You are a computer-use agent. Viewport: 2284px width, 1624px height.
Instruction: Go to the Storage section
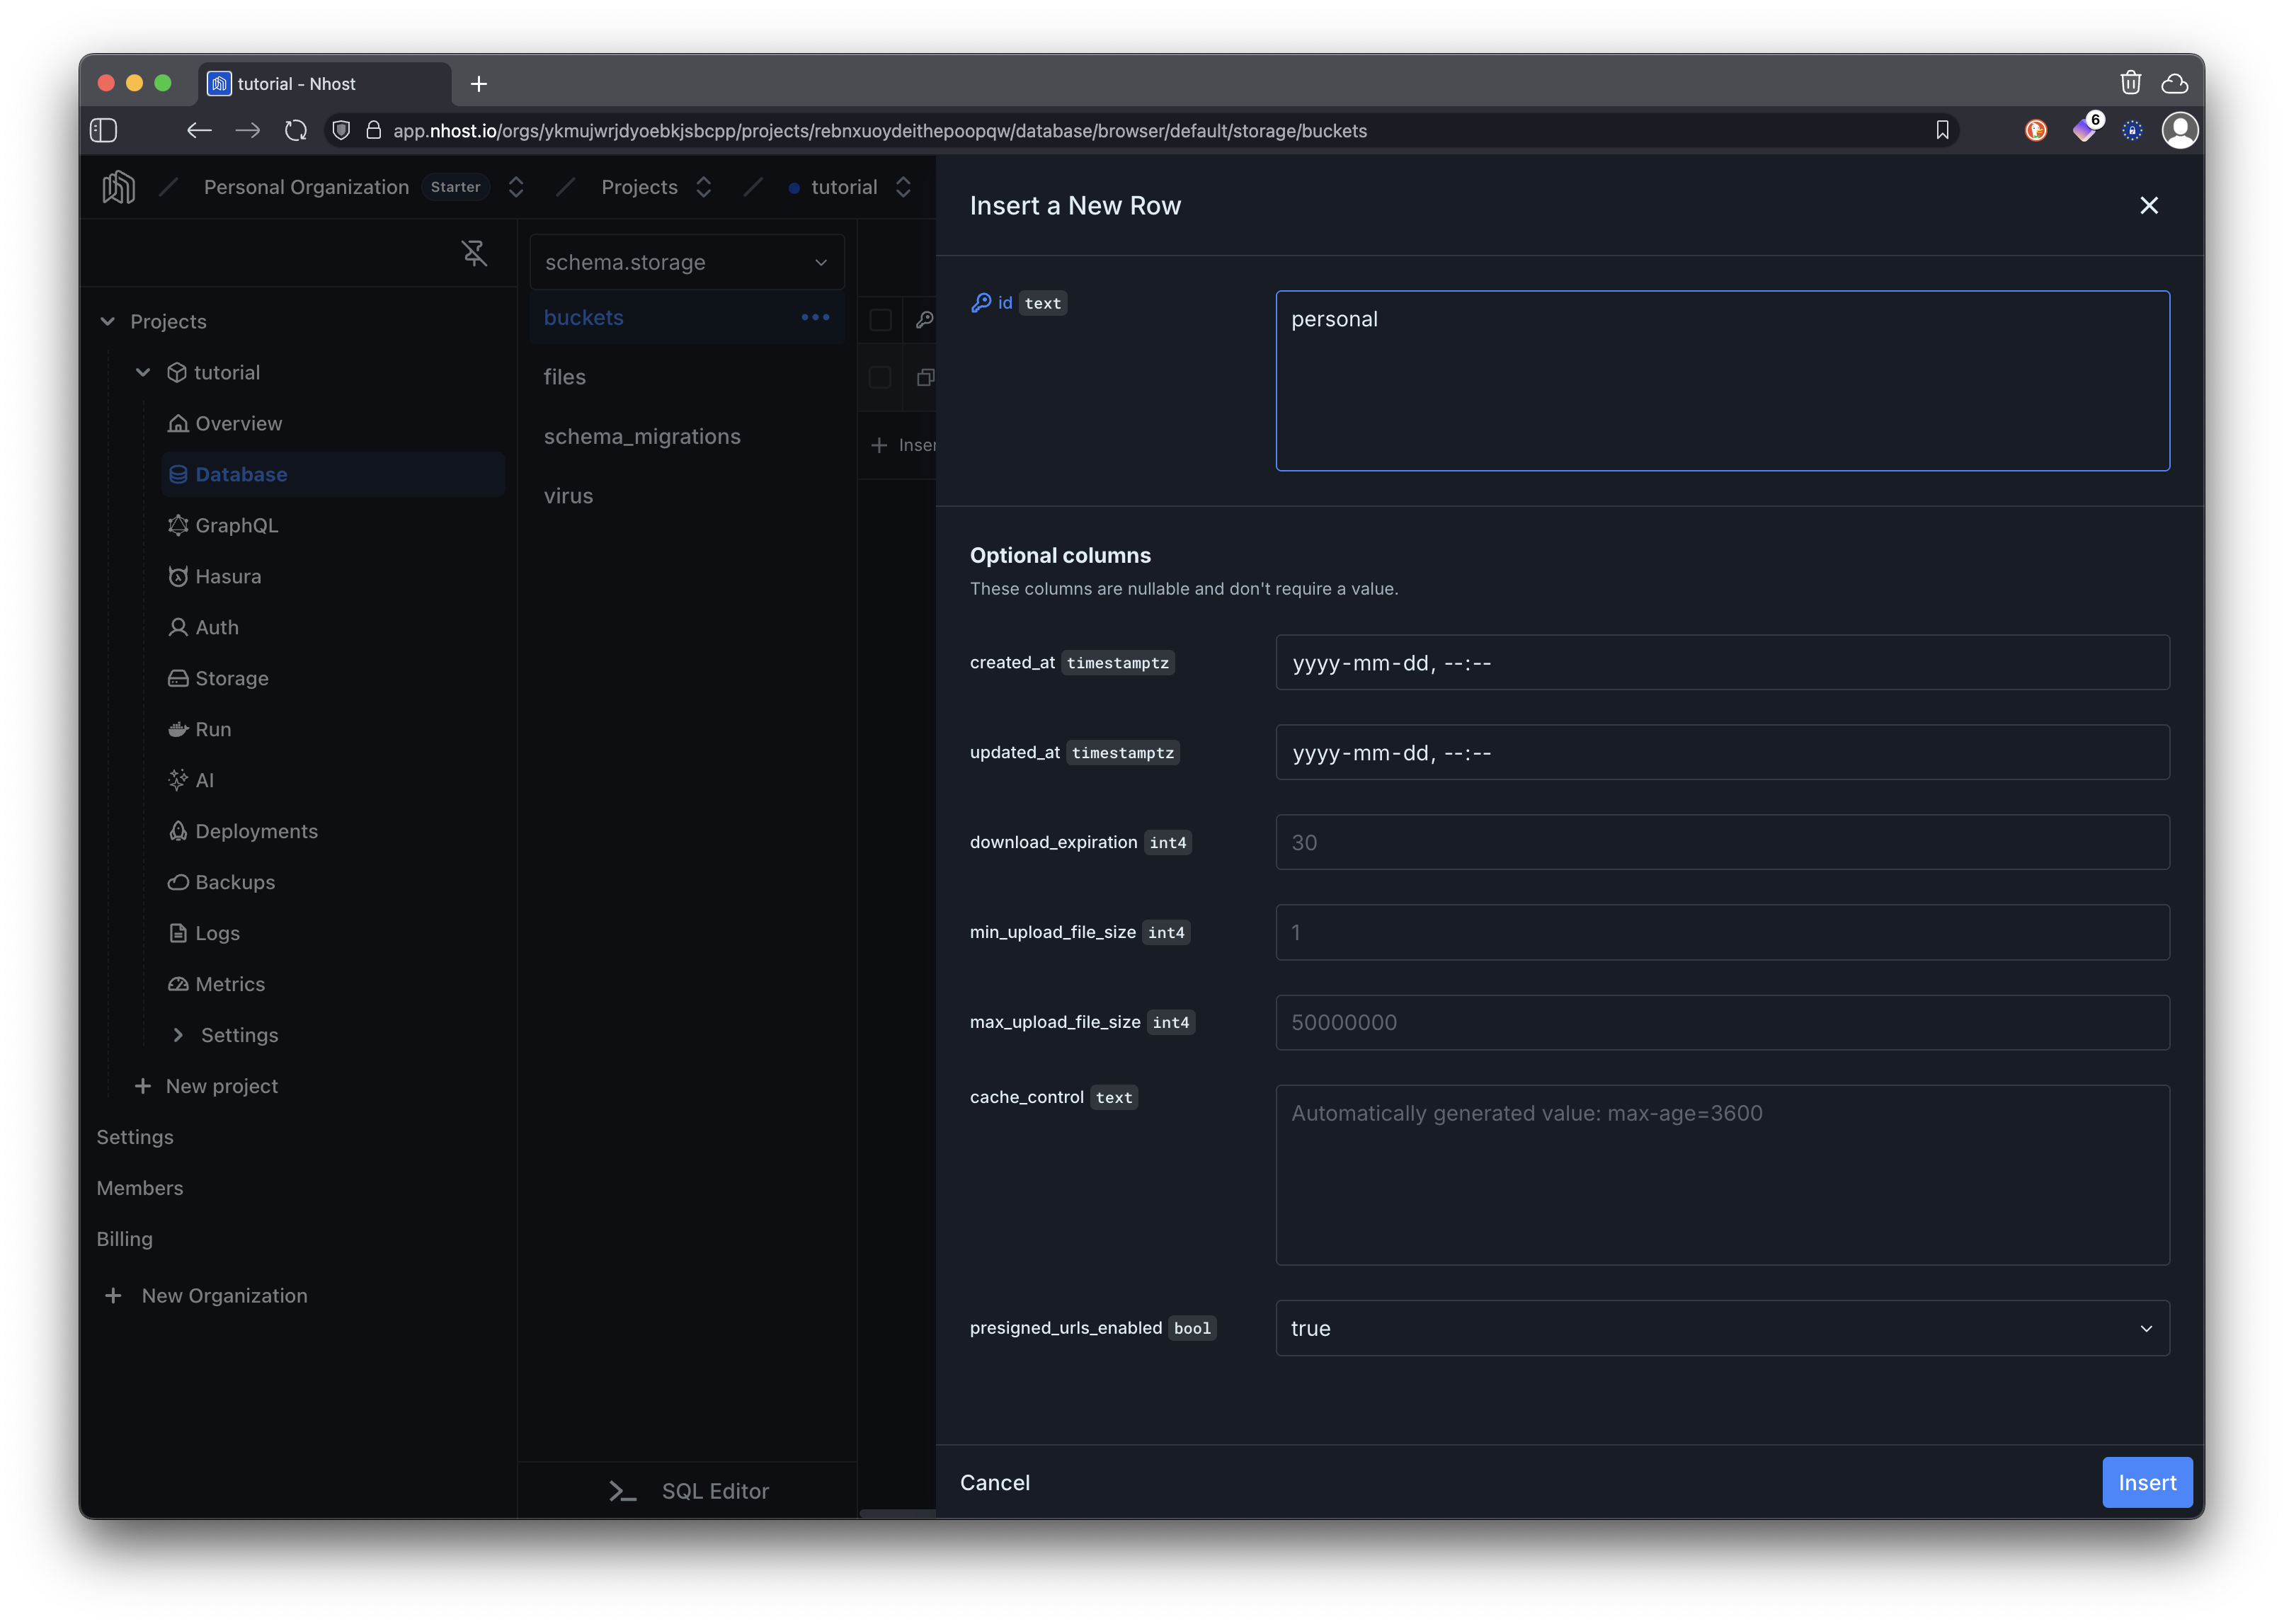pyautogui.click(x=231, y=678)
